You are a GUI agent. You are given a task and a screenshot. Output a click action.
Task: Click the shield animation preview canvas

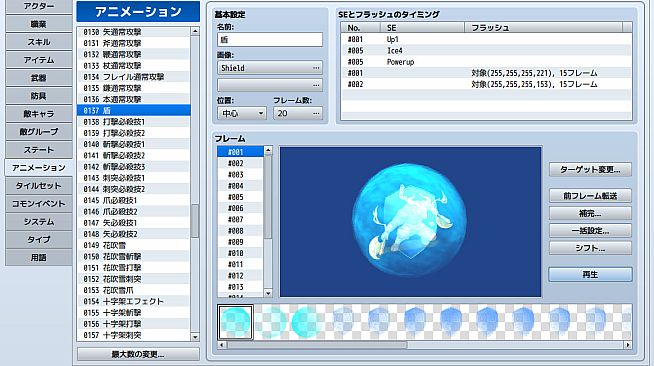click(x=410, y=221)
